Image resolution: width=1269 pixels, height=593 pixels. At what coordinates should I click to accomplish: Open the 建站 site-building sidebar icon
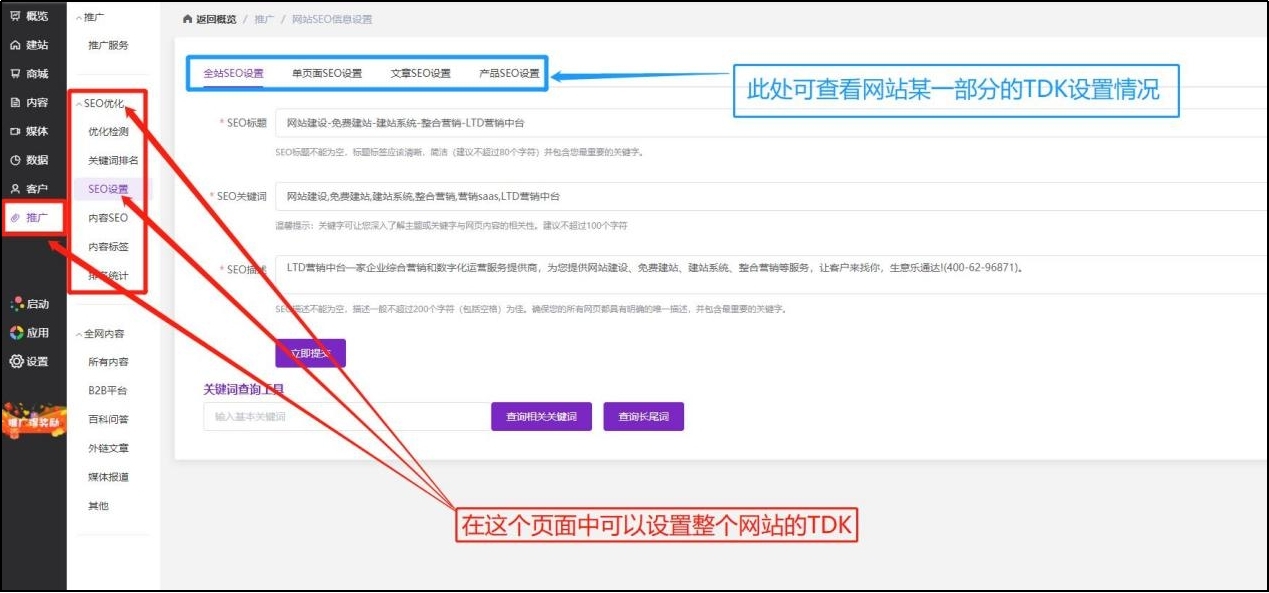click(15, 45)
